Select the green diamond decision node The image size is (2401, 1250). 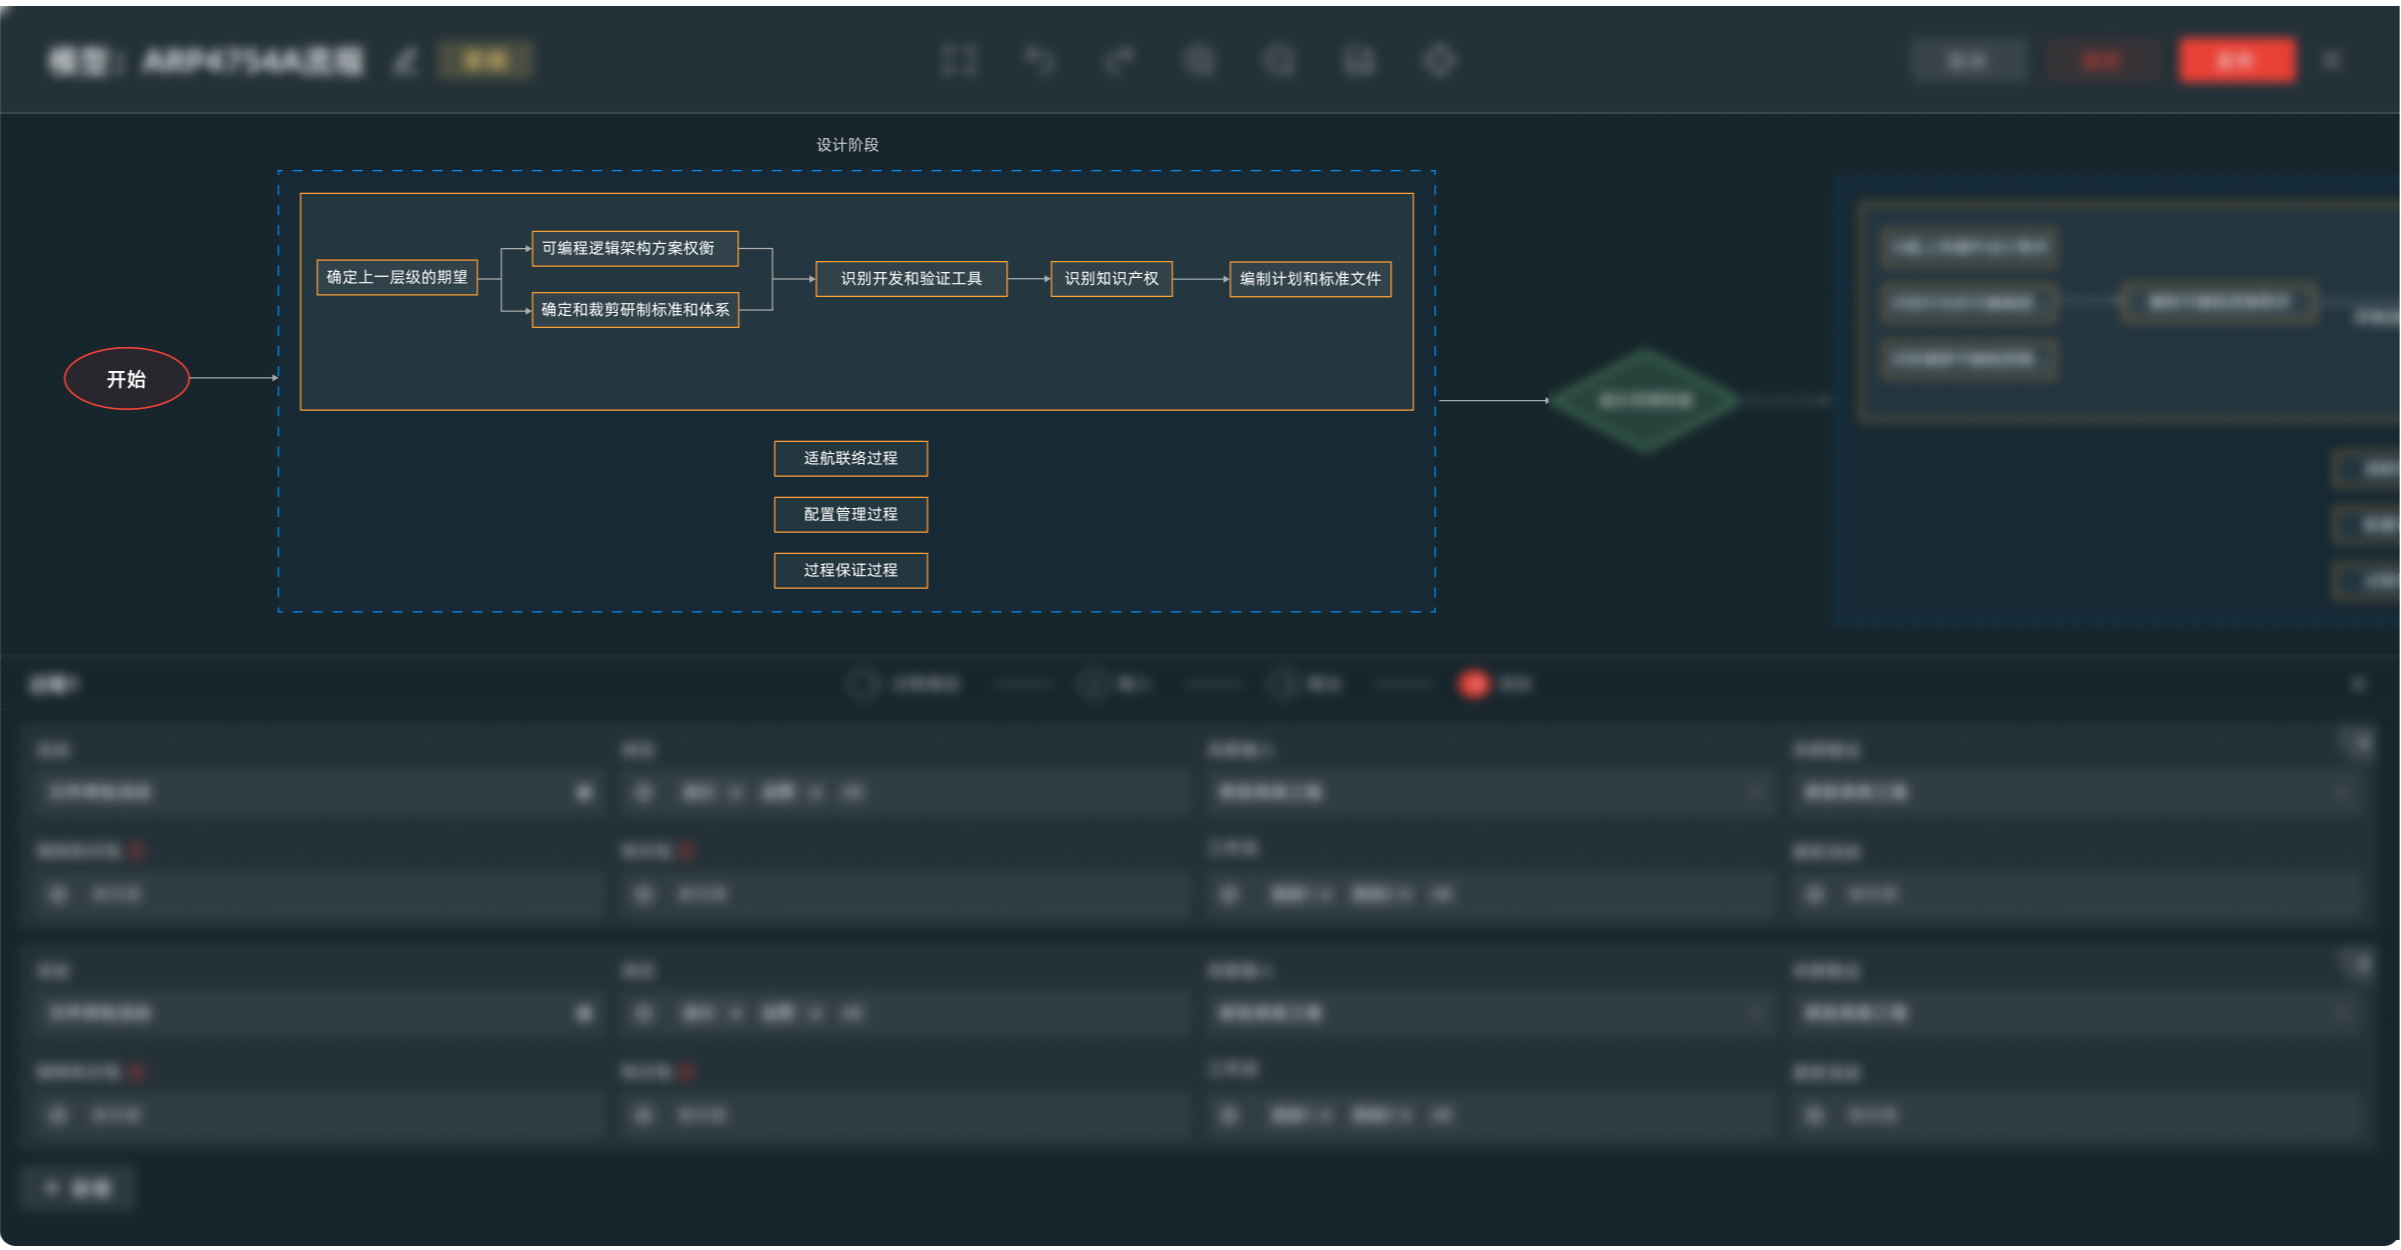click(x=1645, y=401)
